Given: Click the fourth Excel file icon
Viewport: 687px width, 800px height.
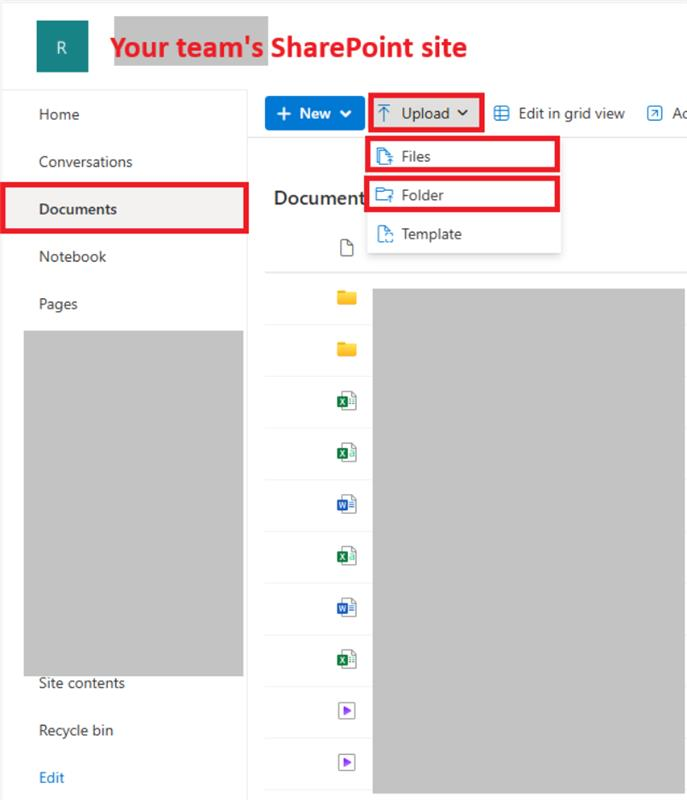Looking at the screenshot, I should (x=347, y=660).
